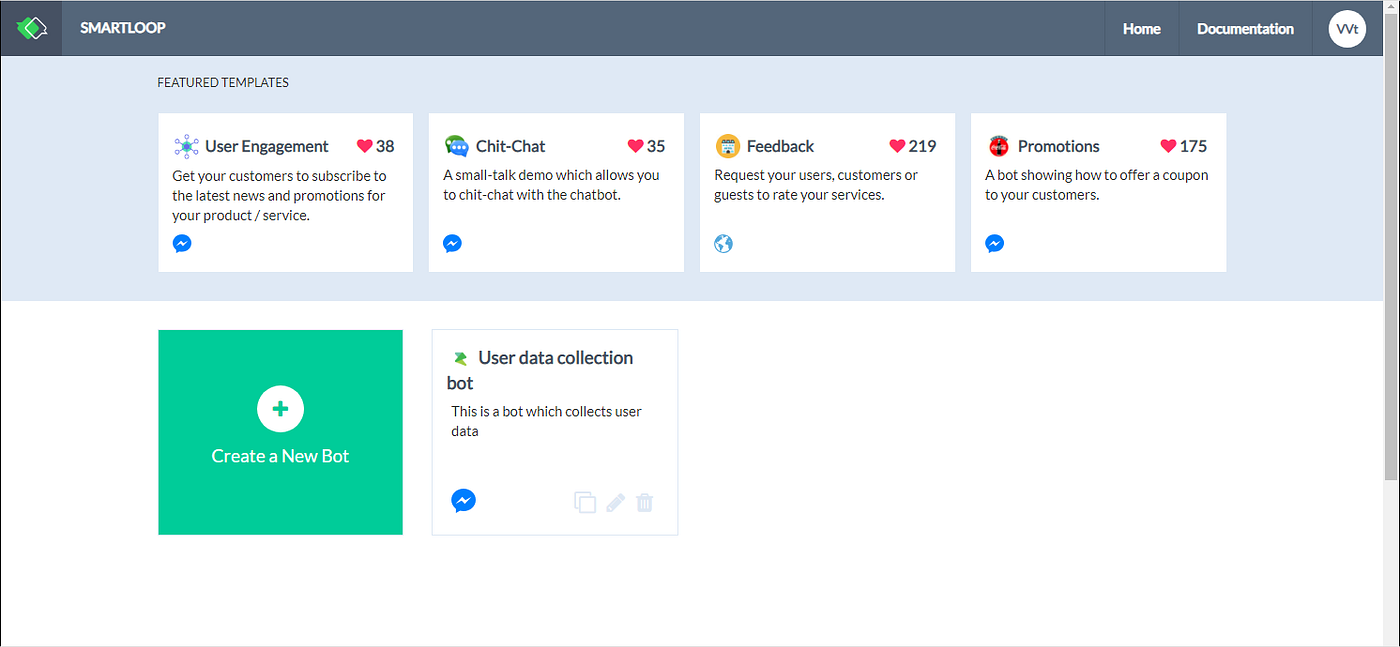Open the Documentation menu item

point(1245,29)
